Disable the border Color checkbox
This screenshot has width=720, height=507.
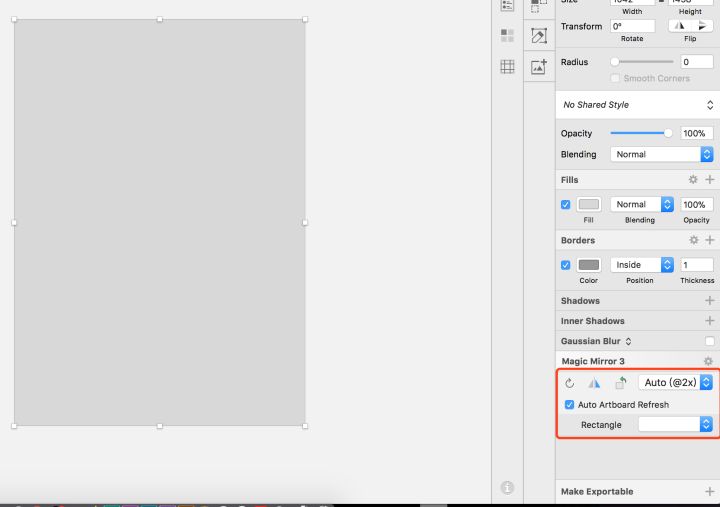coord(566,265)
